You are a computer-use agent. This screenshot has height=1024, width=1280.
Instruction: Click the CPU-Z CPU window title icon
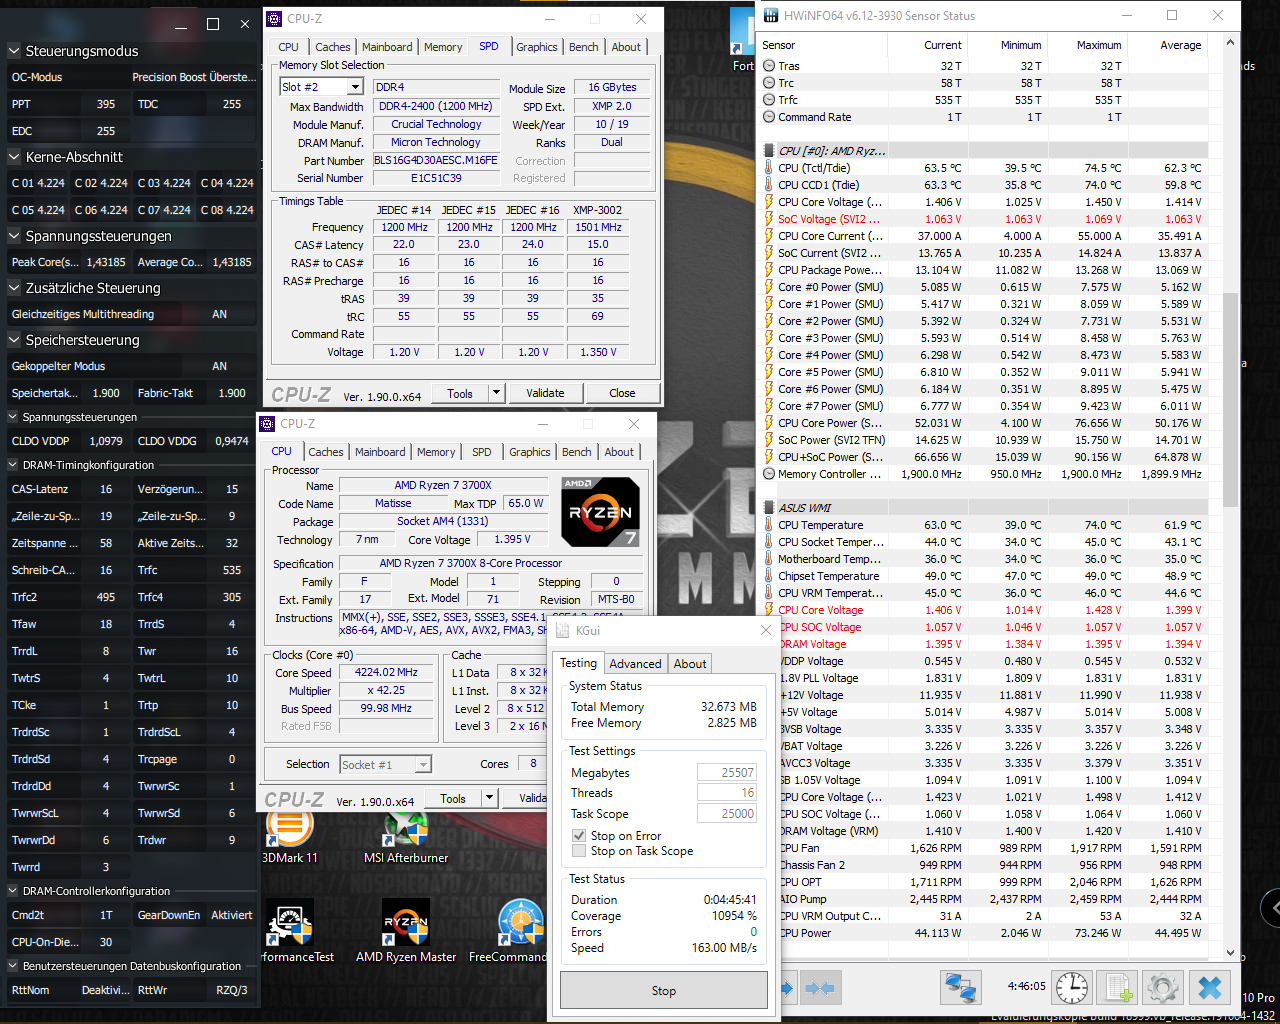tap(267, 423)
